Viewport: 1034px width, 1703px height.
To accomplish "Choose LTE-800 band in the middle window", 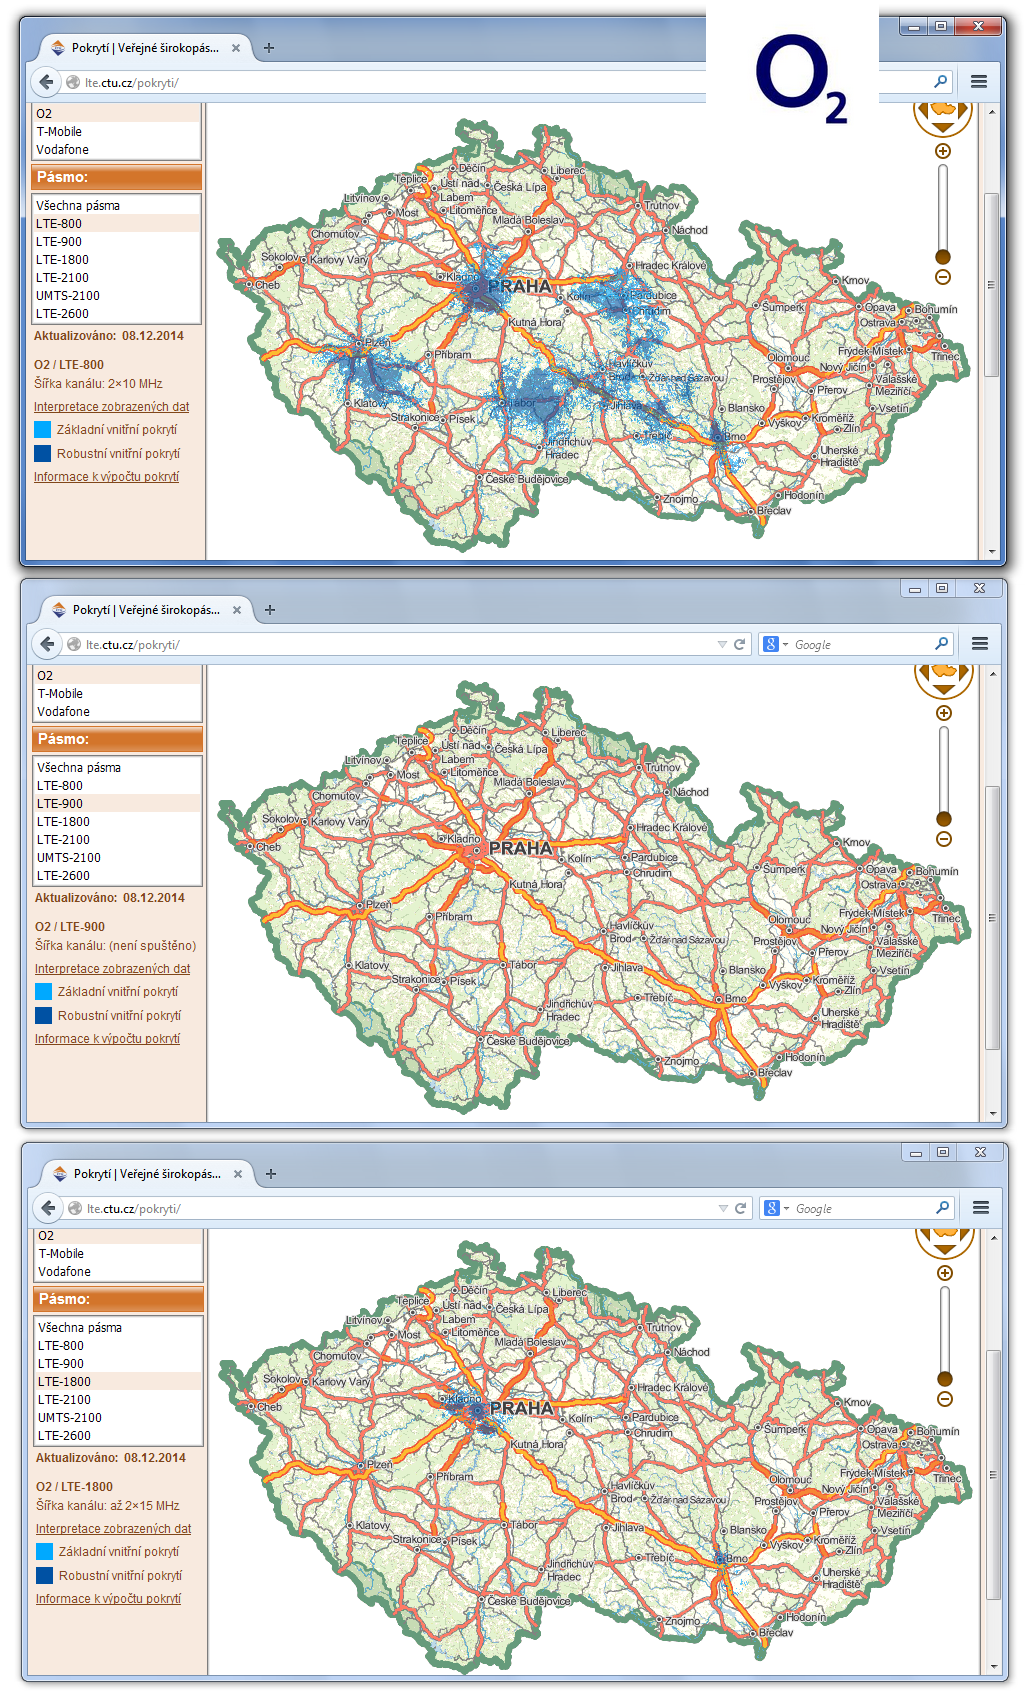I will coord(118,785).
